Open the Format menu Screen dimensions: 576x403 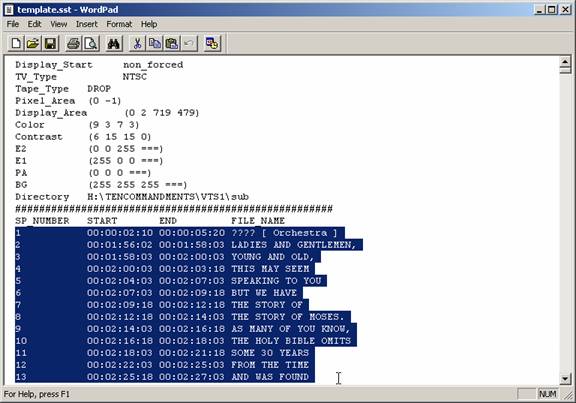tap(119, 24)
